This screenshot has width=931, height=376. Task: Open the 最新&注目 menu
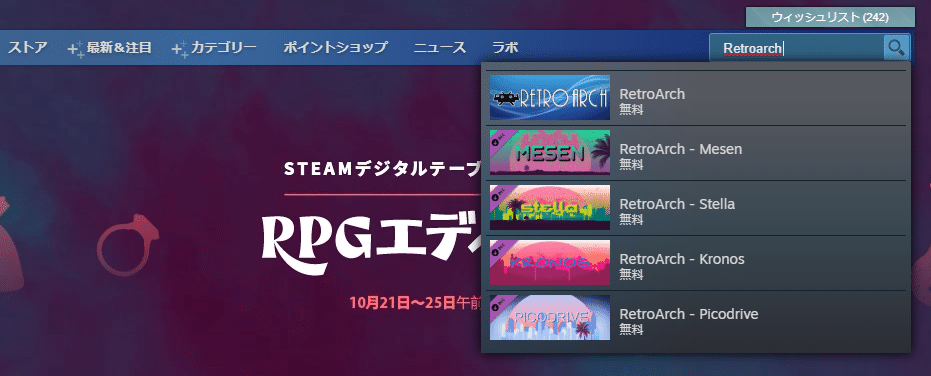coord(119,48)
